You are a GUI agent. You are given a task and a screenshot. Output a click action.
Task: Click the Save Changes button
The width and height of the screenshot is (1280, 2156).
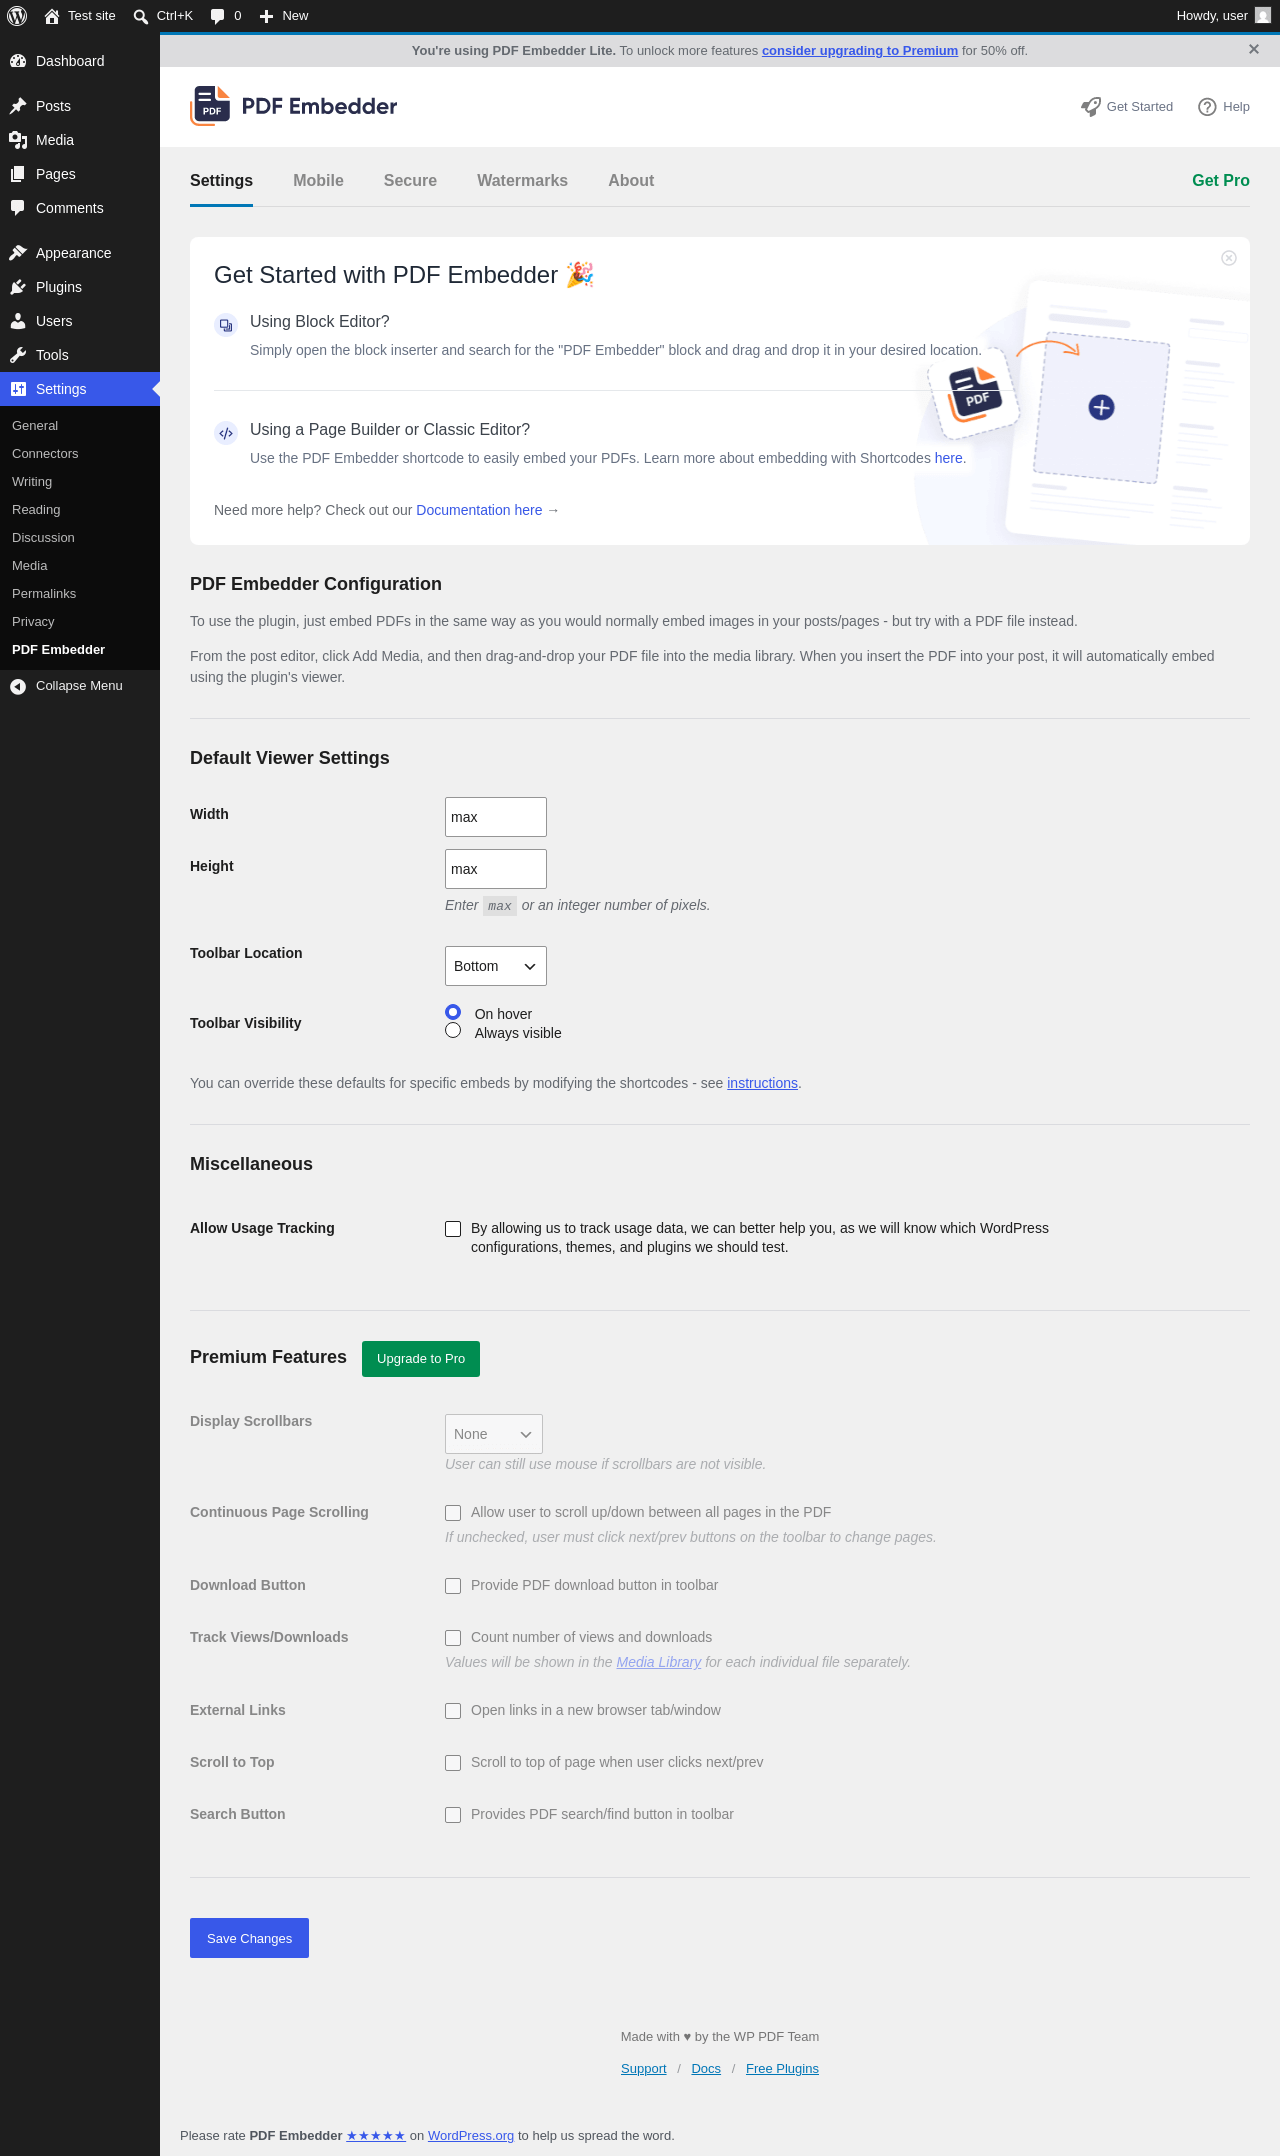pyautogui.click(x=249, y=1938)
